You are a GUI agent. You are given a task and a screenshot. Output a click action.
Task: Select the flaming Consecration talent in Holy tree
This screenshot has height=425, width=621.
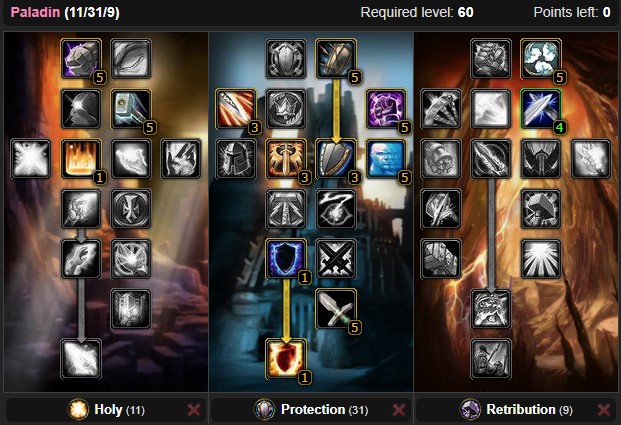pyautogui.click(x=81, y=159)
